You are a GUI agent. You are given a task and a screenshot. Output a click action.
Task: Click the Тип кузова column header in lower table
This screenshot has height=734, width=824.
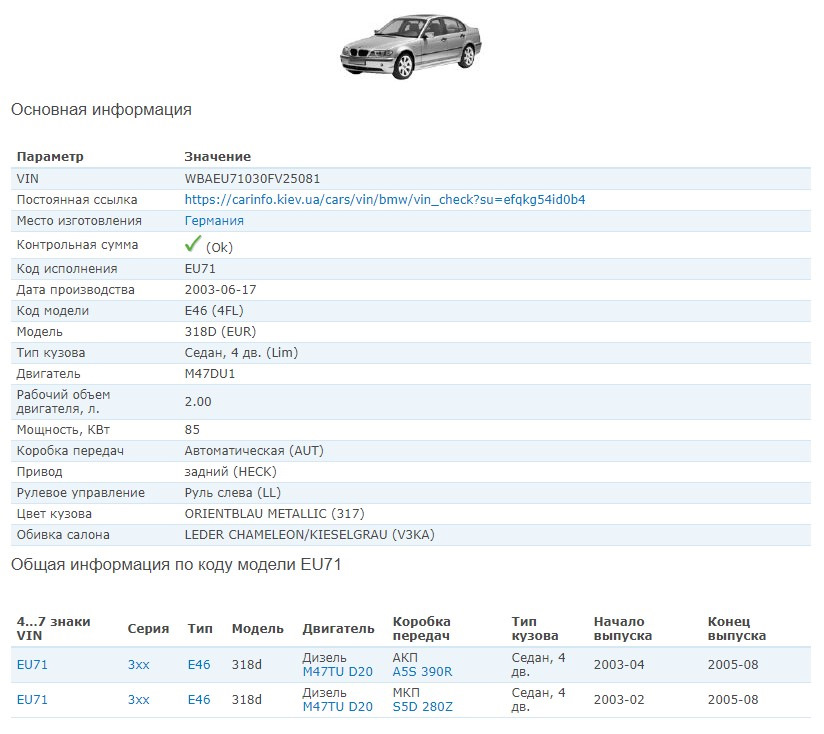click(535, 629)
